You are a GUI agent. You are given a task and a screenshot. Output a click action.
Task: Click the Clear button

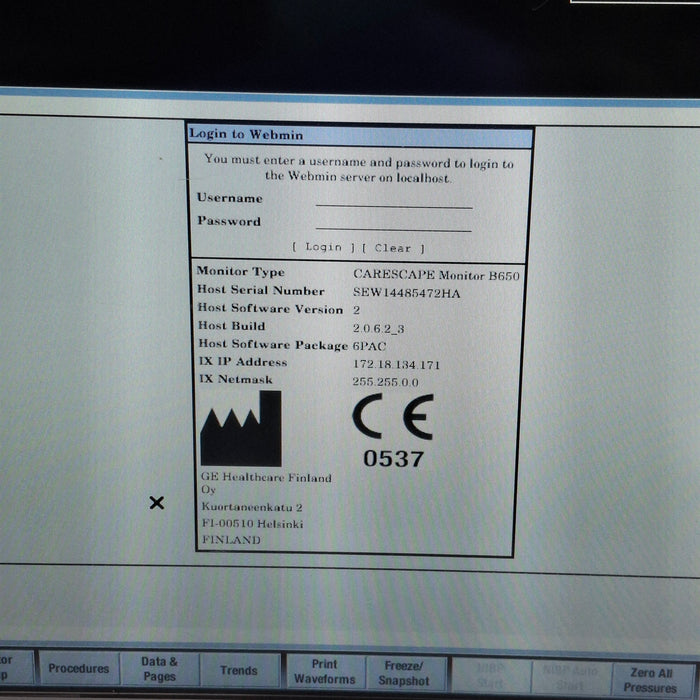point(393,248)
